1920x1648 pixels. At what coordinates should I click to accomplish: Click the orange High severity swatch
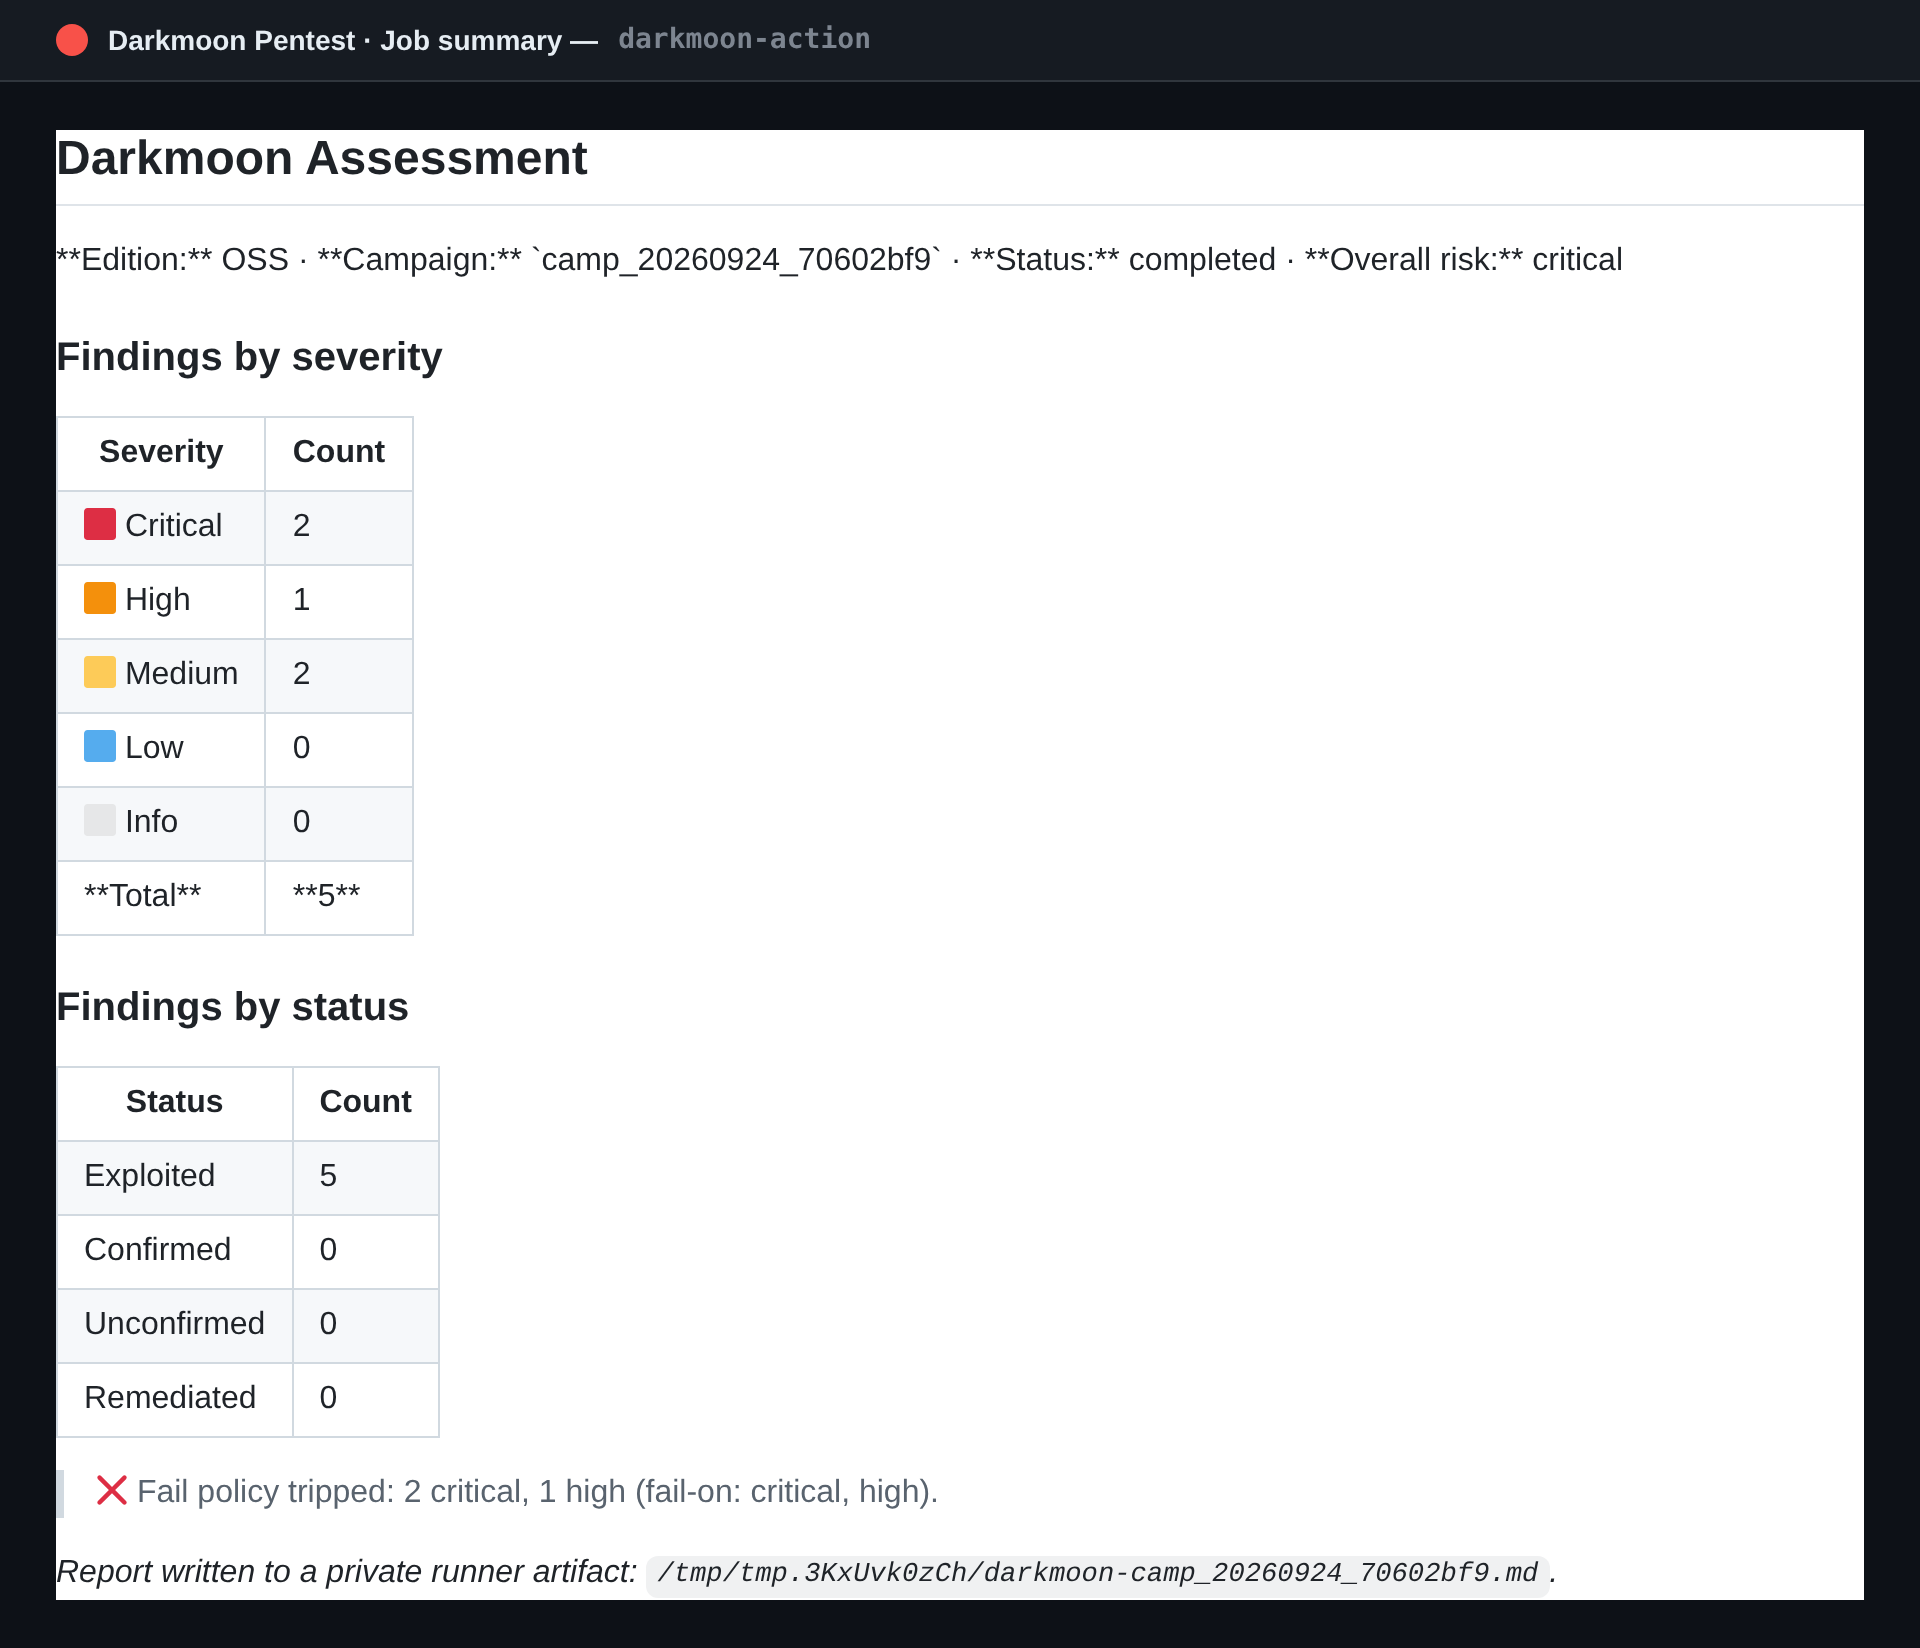point(100,598)
